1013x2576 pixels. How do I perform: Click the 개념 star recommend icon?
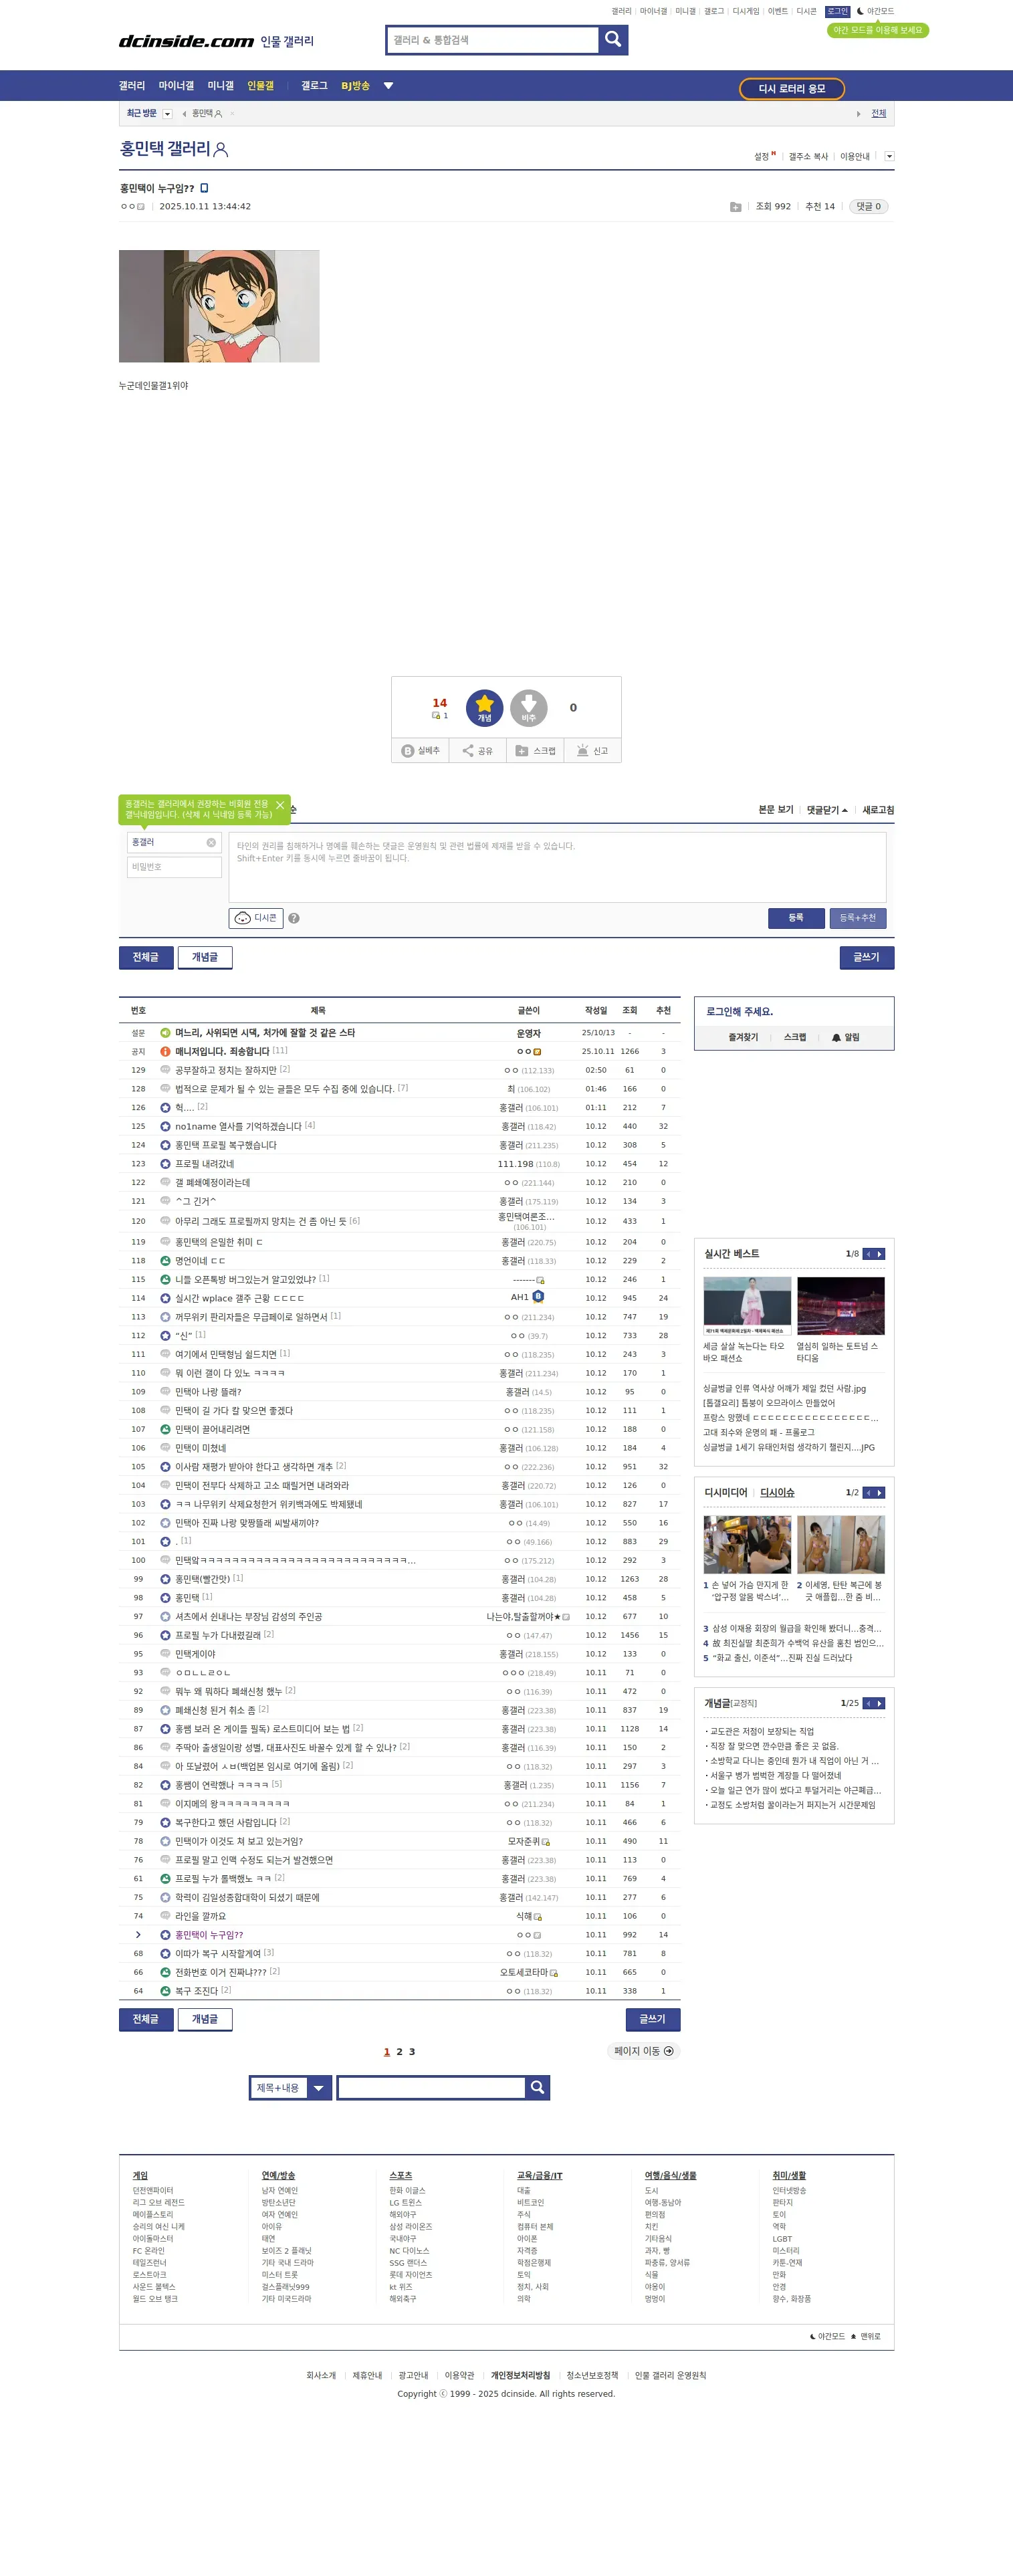click(x=484, y=708)
